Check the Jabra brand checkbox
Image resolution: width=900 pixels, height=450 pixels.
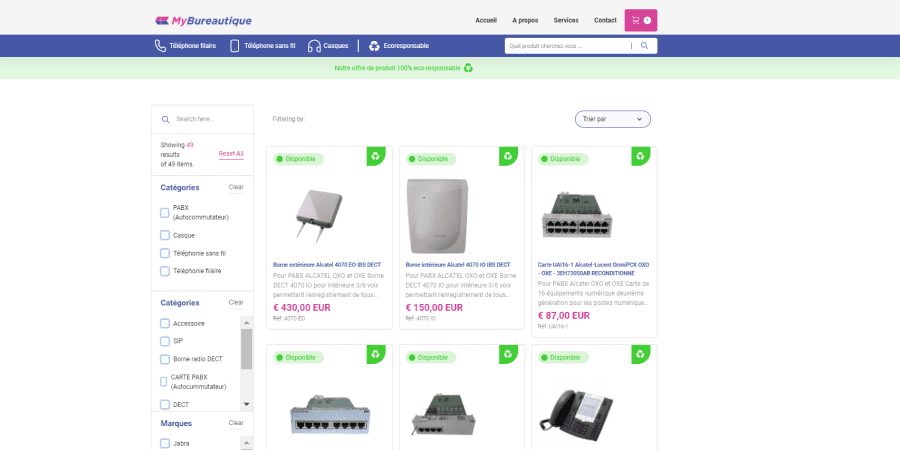165,444
